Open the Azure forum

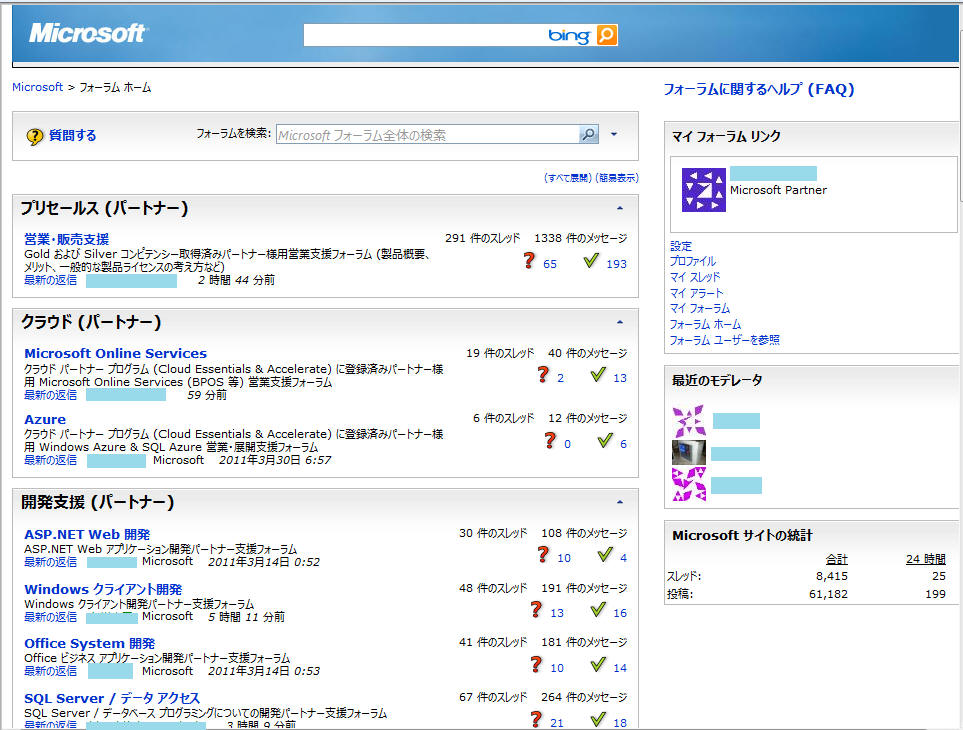(45, 419)
